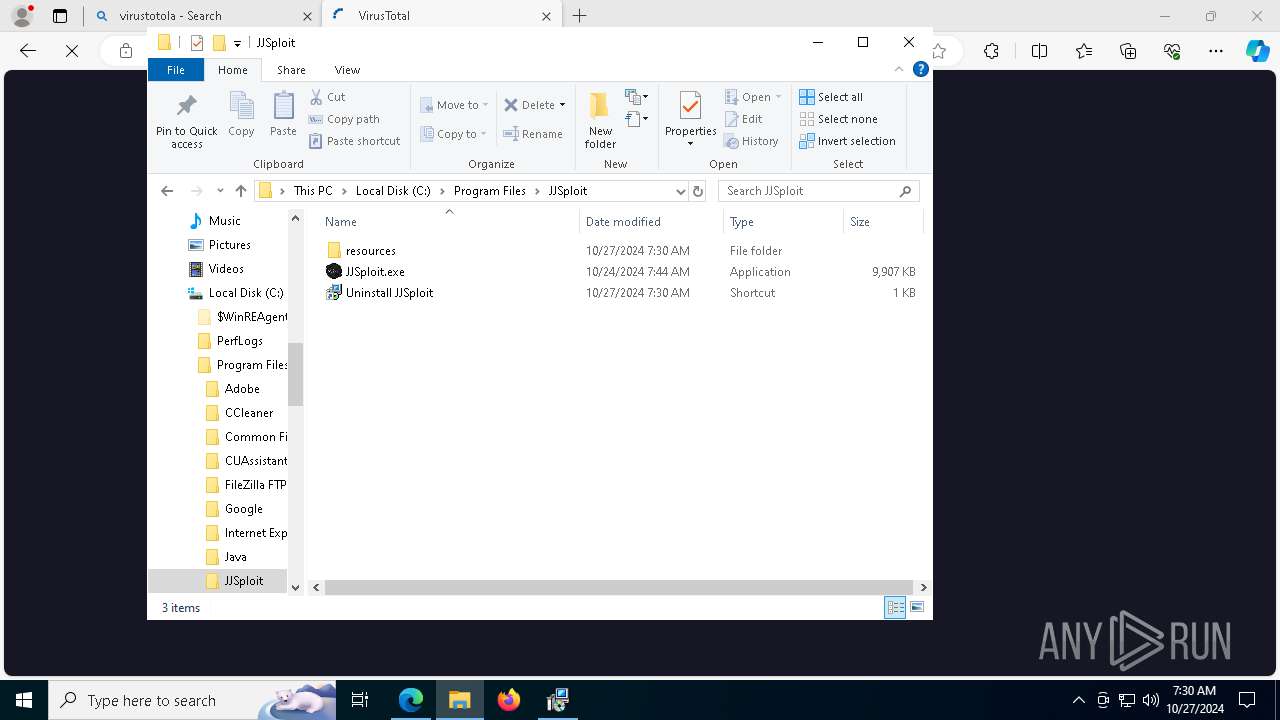This screenshot has height=720, width=1280.
Task: Open the New item dropdown
Action: 637,97
